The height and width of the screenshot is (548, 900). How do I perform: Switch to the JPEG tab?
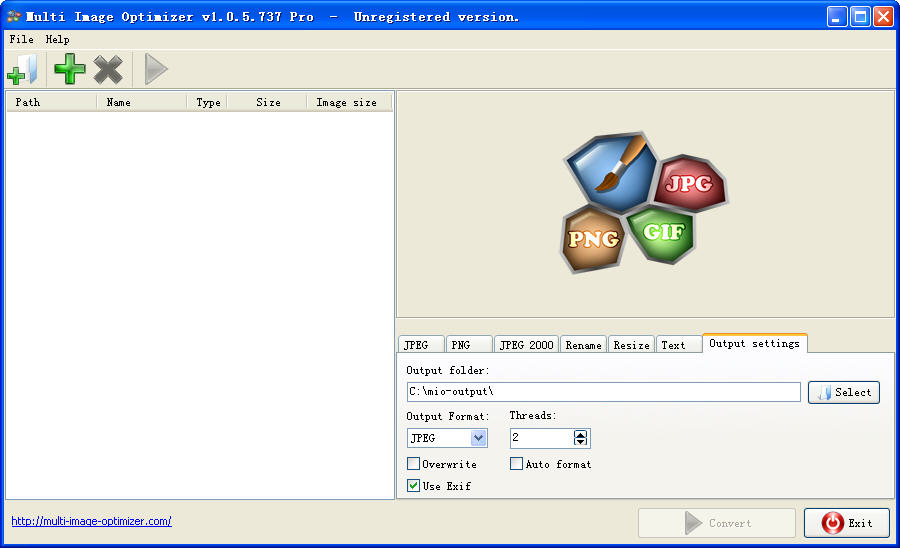pos(421,344)
